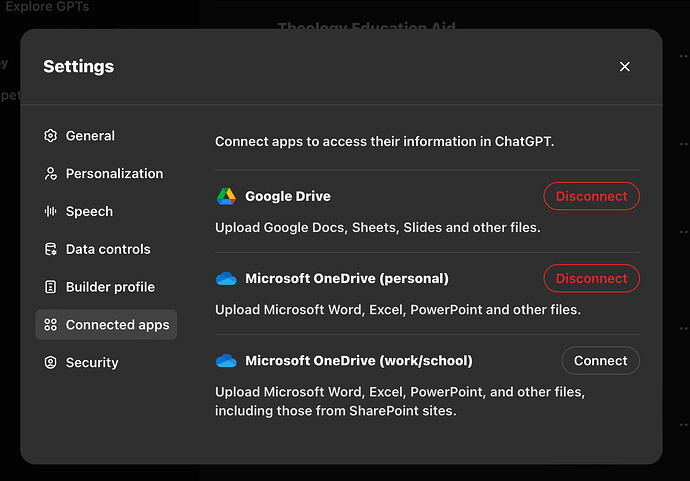690x481 pixels.
Task: Click the Speech waveform icon
Action: pos(51,211)
